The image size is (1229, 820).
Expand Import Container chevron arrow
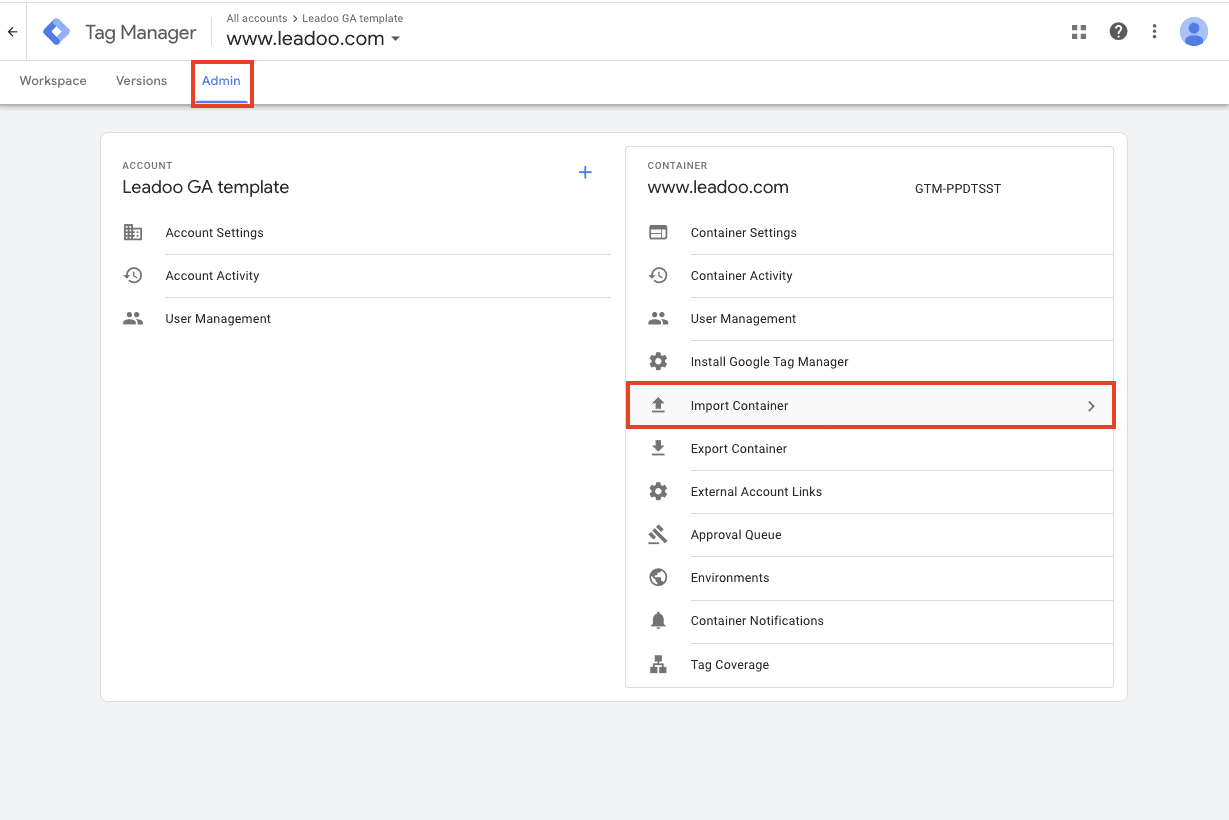1091,406
